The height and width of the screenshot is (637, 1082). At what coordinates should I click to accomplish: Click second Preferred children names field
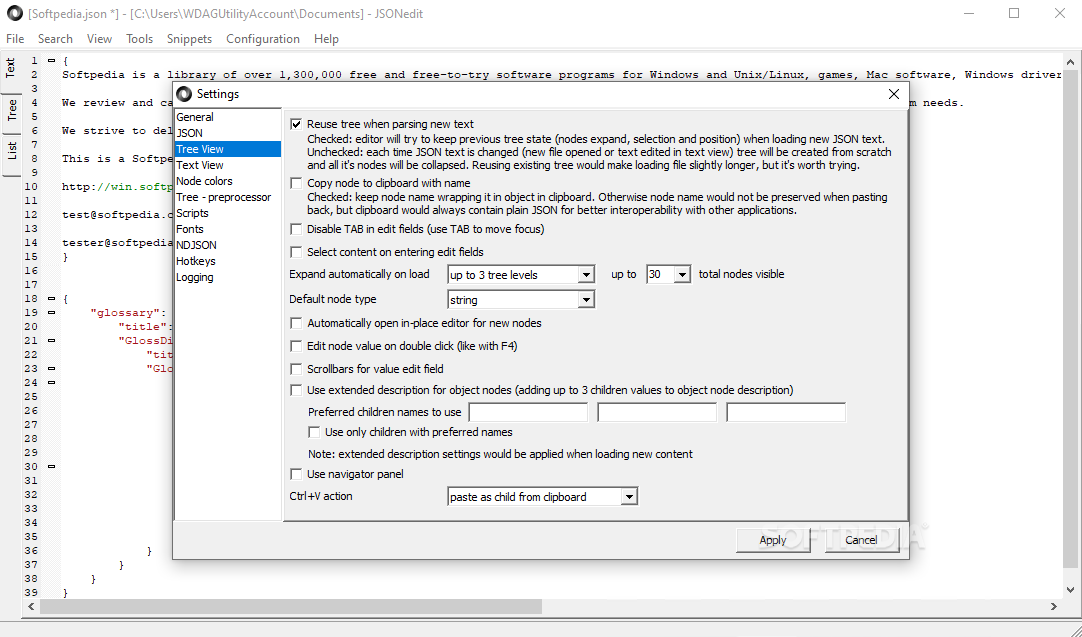click(657, 412)
